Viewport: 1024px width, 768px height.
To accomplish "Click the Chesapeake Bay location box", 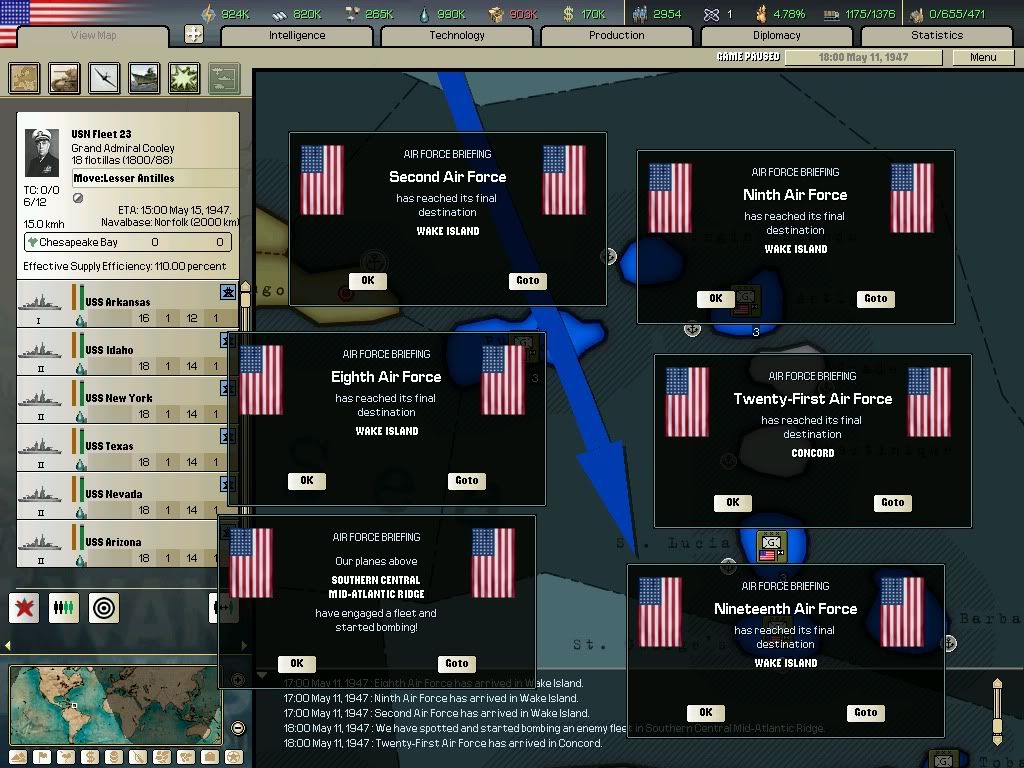I will 128,242.
